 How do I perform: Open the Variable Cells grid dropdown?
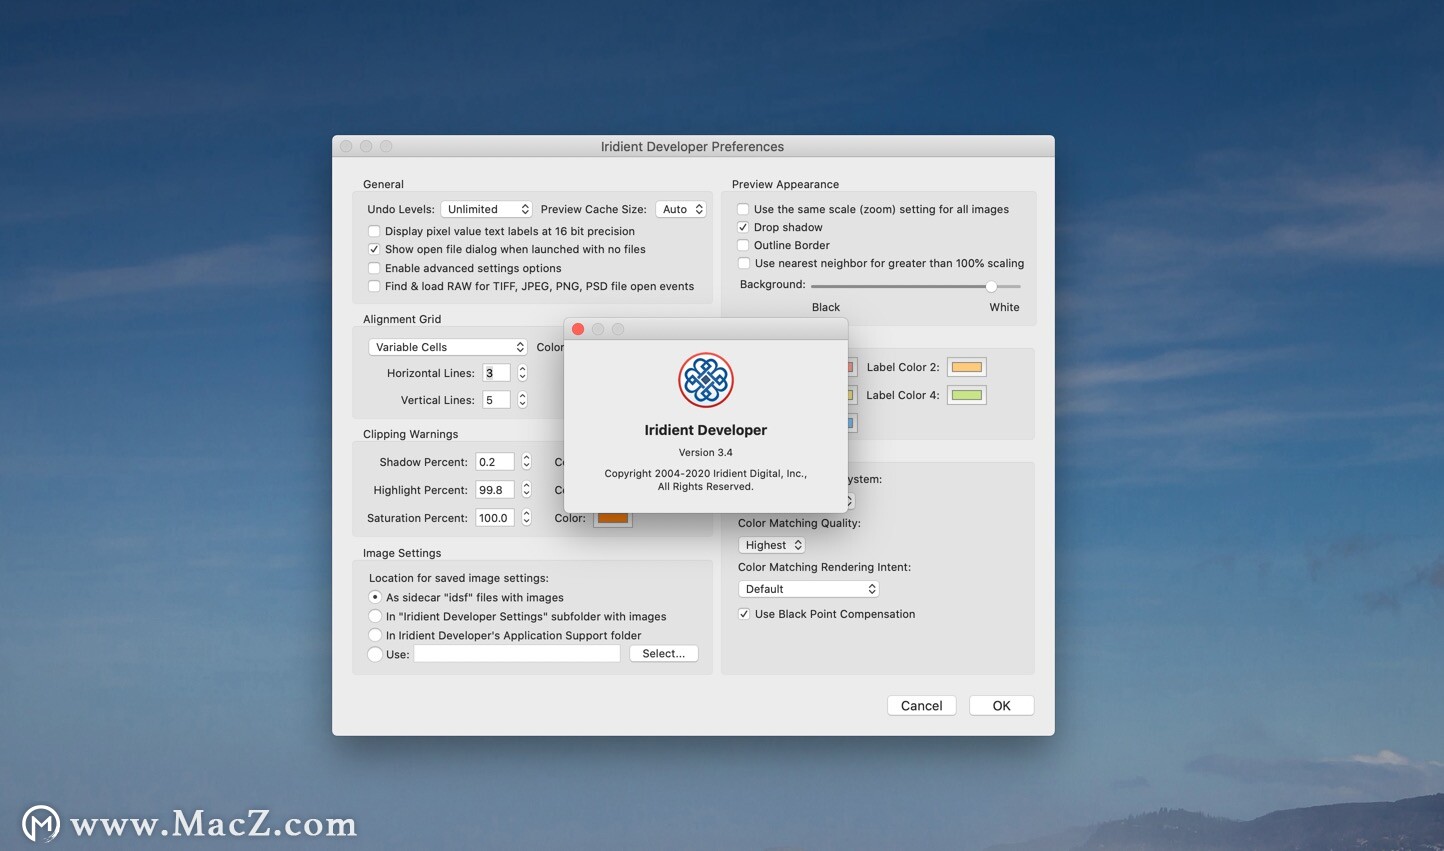coord(448,347)
